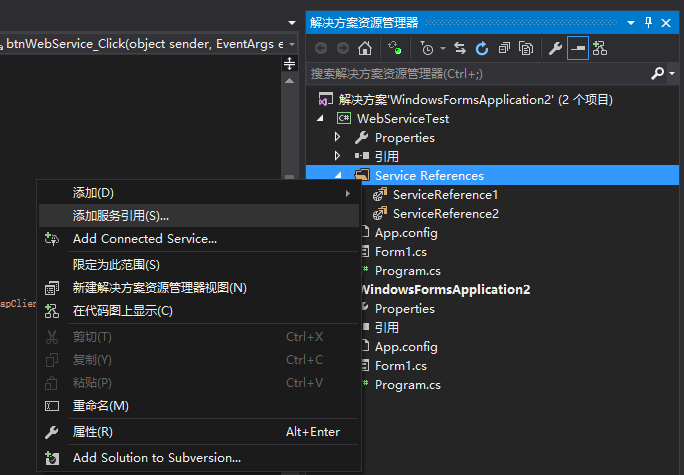Select the solution 'WindowsFormsApplication2' root node
Image resolution: width=684 pixels, height=475 pixels.
click(475, 99)
